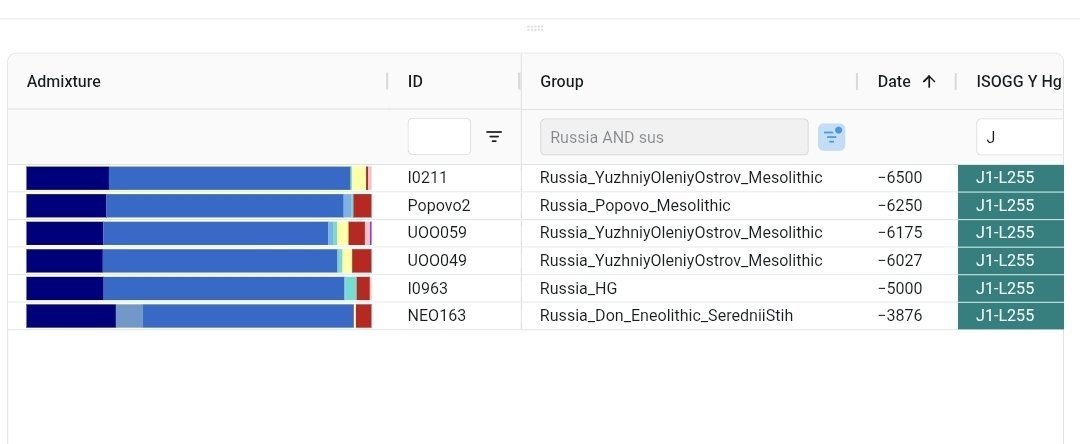Select J1-L255 haplogroup cell for NEO163
1080x444 pixels.
point(1010,315)
